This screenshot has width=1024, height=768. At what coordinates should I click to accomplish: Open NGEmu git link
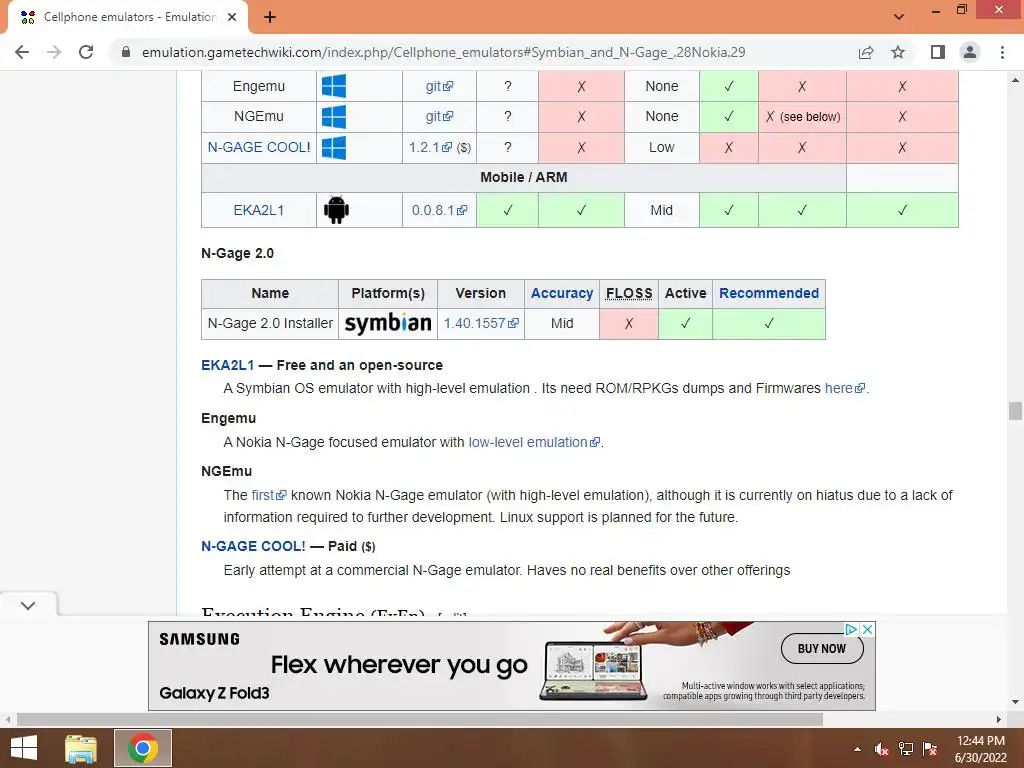pyautogui.click(x=439, y=116)
